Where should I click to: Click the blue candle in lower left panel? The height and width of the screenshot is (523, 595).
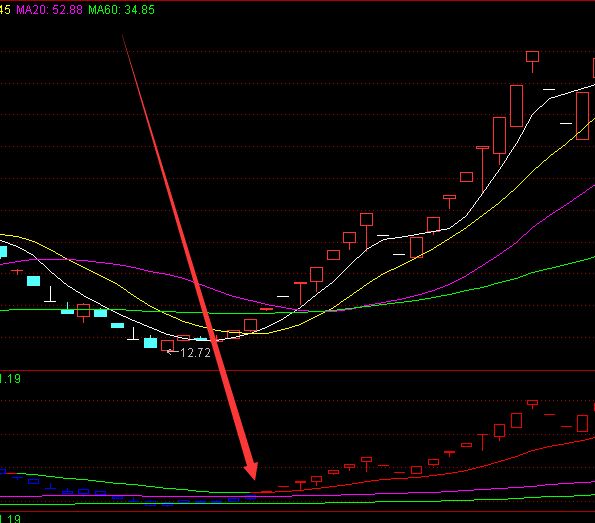coord(33,481)
